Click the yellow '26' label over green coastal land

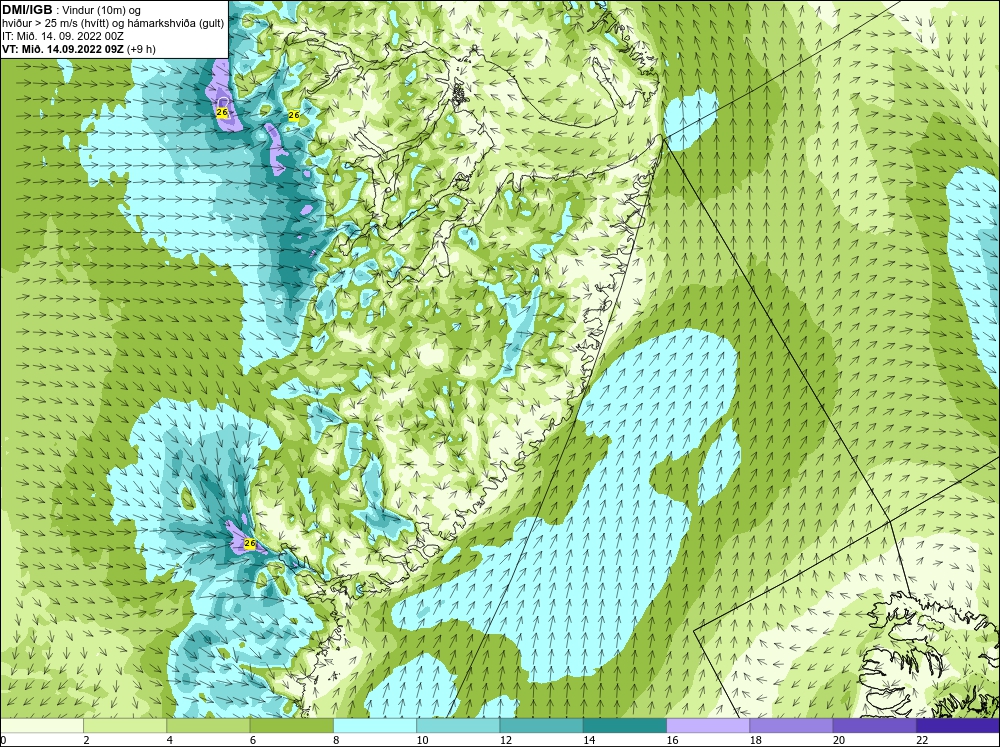click(294, 115)
